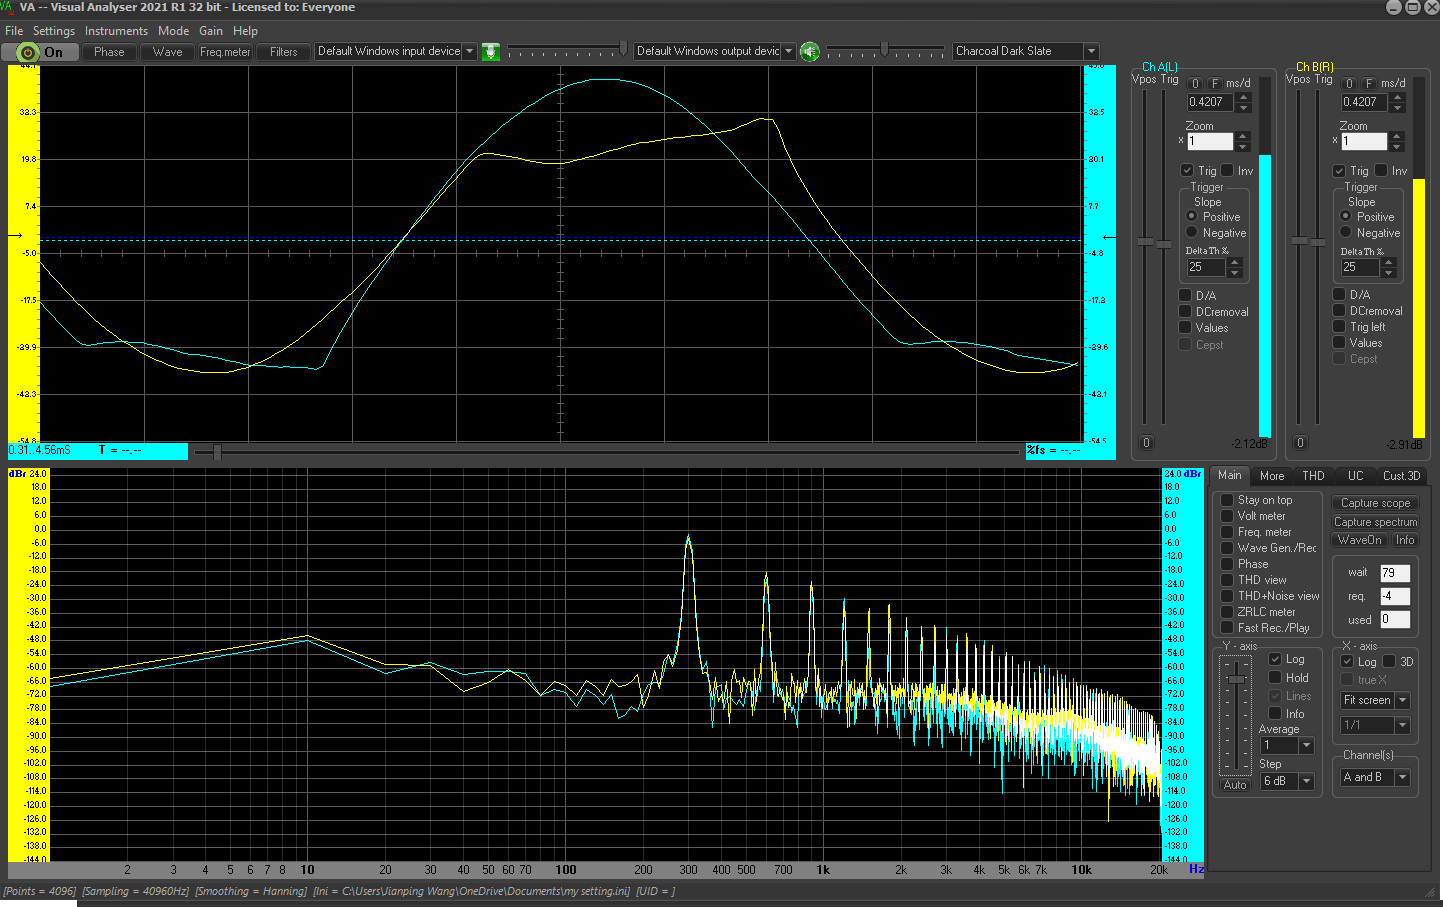Click the 0 button atop Ch B panel
Viewport: 1443px width, 907px height.
[x=1349, y=84]
